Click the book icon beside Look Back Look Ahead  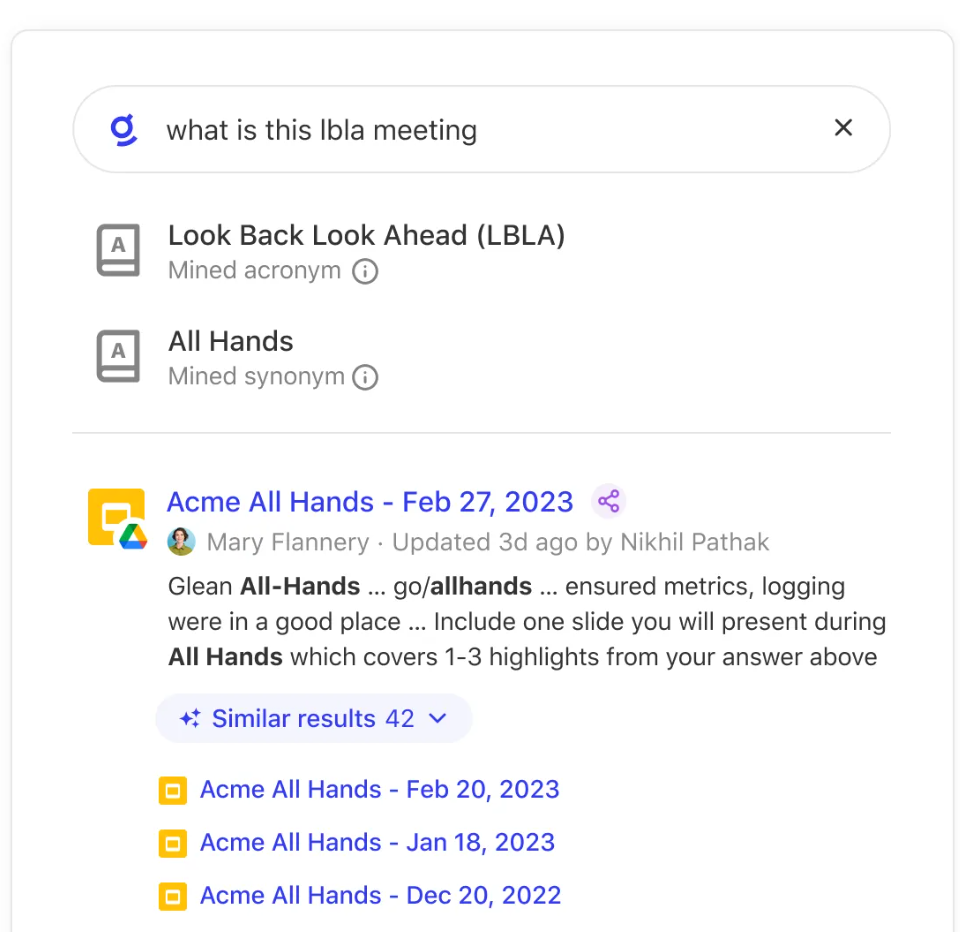pos(118,250)
